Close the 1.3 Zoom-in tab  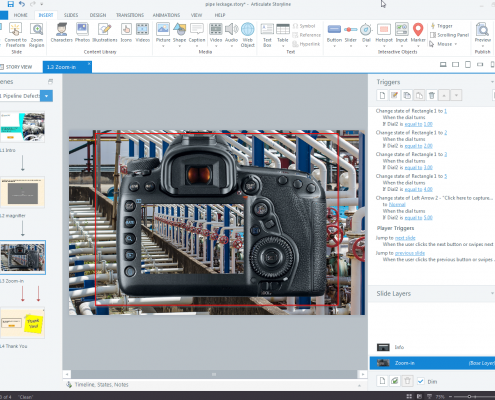[x=89, y=63]
